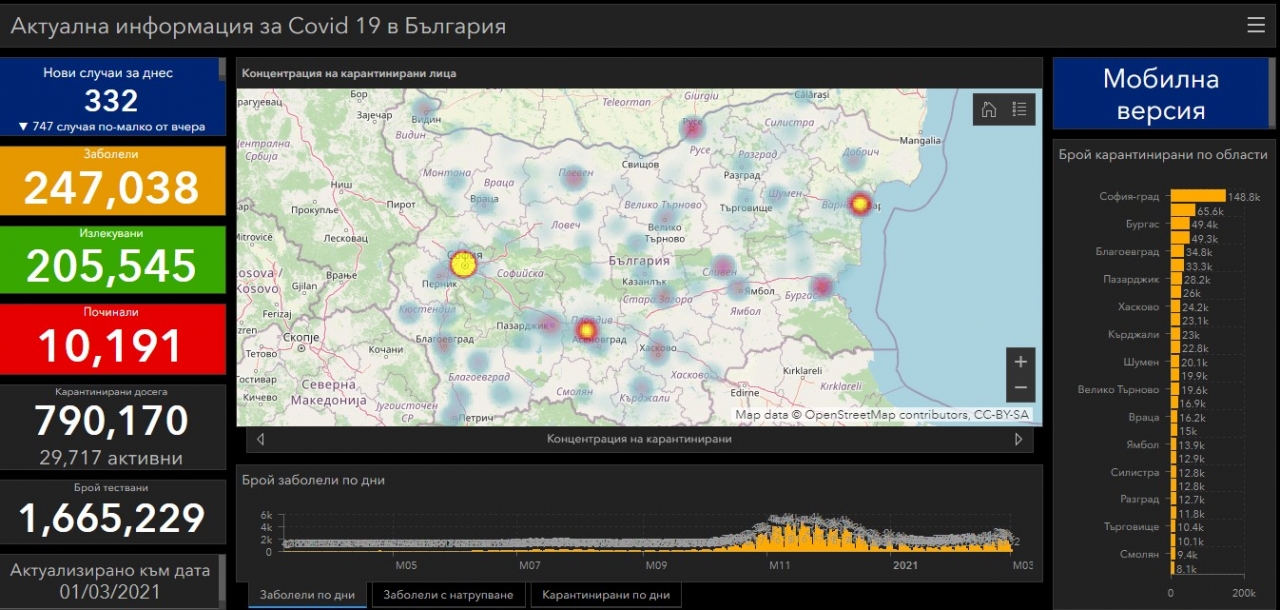1280x610 pixels.
Task: Select the София-град bar in chart
Action: pos(1197,196)
